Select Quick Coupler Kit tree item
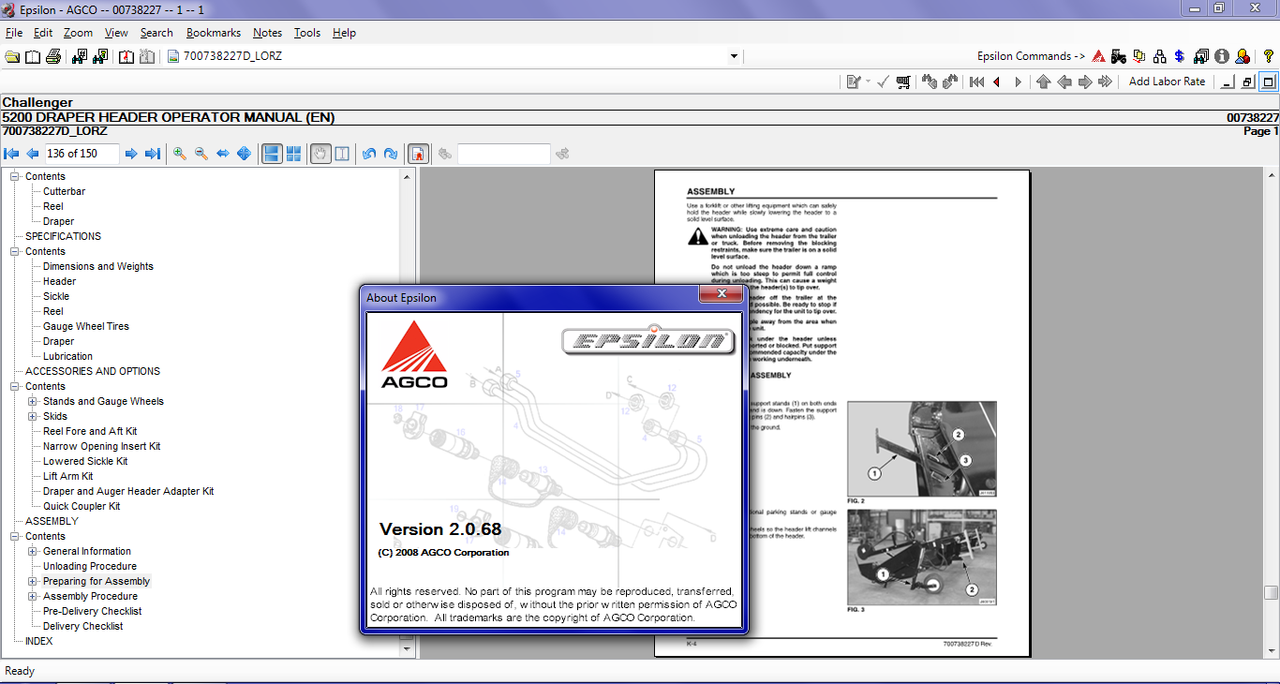This screenshot has height=684, width=1280. (81, 506)
